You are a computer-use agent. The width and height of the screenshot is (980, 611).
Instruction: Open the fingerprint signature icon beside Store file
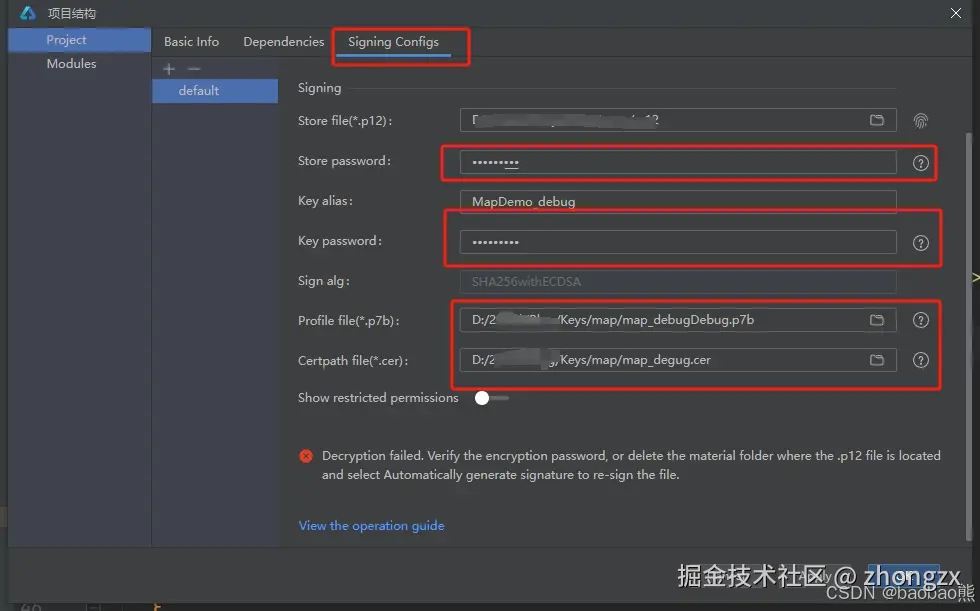pos(920,119)
